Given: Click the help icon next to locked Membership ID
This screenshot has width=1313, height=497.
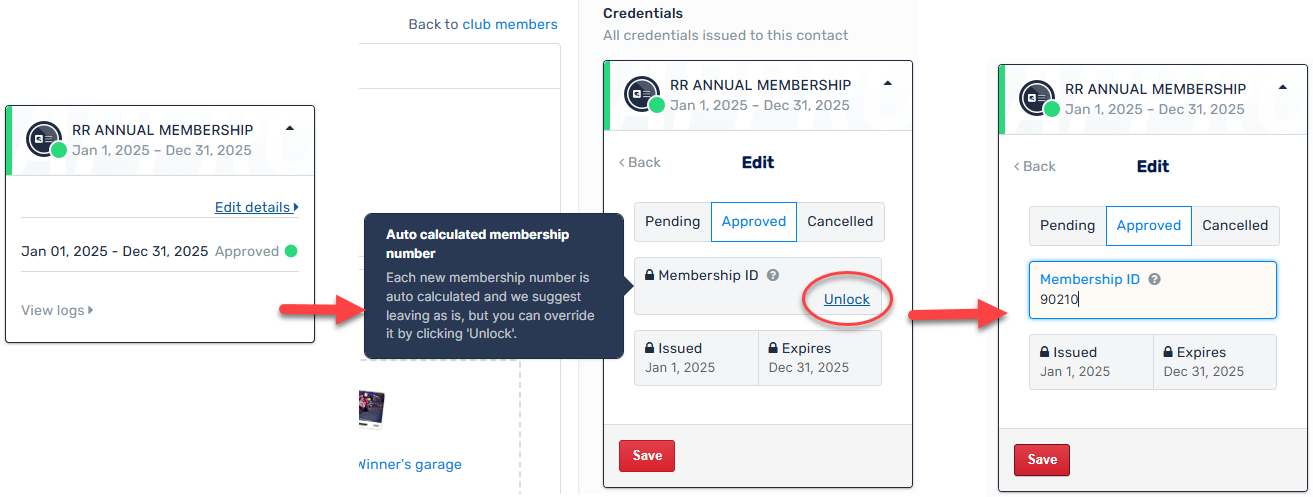Looking at the screenshot, I should tap(773, 275).
